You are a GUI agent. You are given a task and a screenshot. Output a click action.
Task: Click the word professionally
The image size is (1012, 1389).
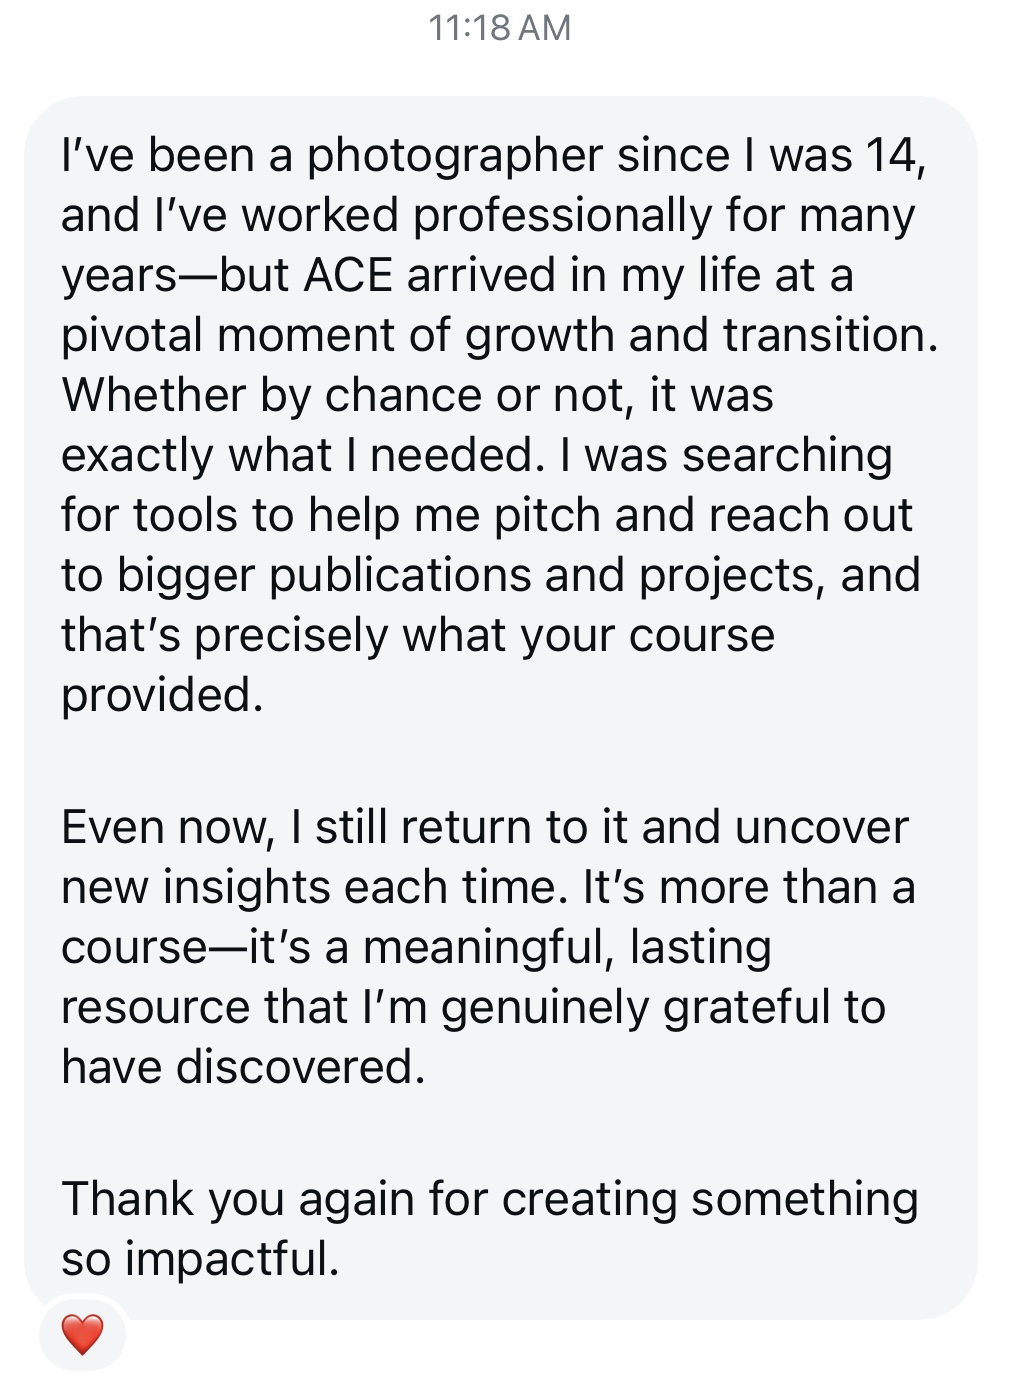(562, 216)
